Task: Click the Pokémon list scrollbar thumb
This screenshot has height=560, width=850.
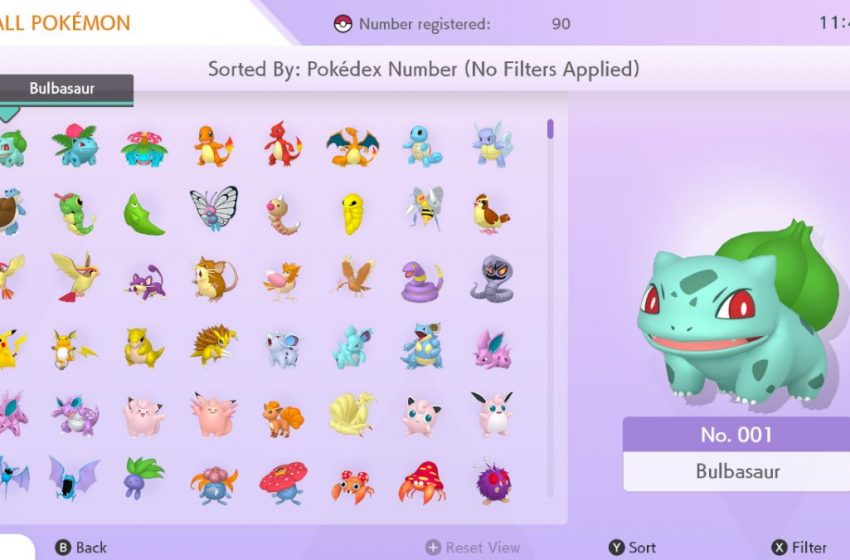Action: 550,129
